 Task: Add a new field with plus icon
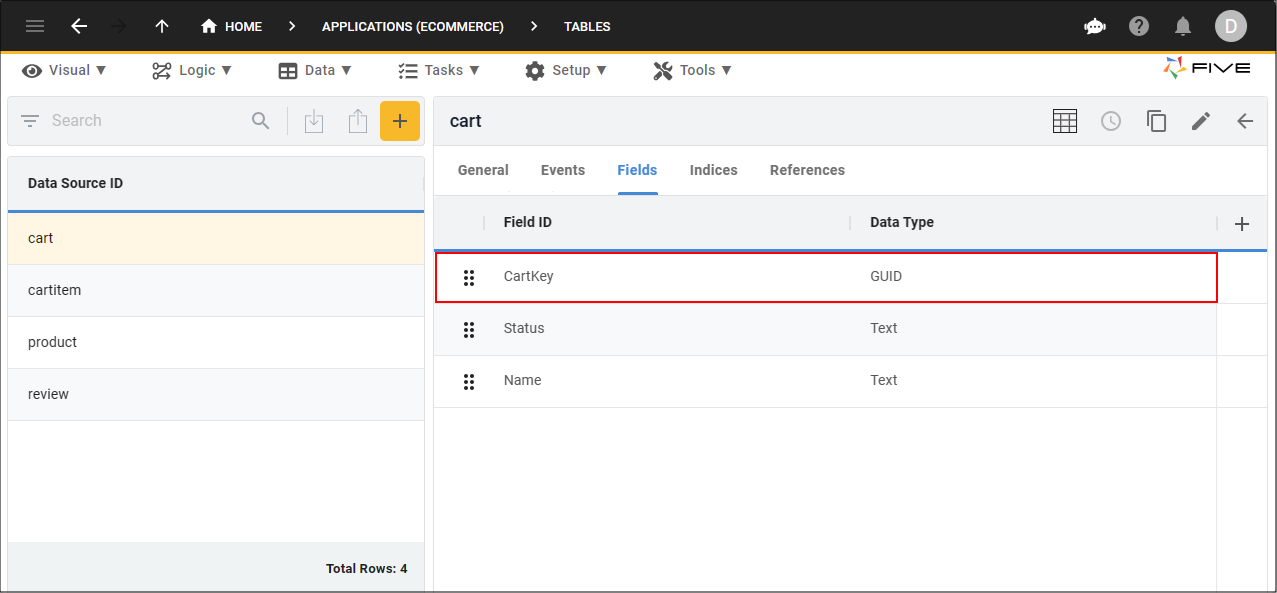pyautogui.click(x=1242, y=224)
